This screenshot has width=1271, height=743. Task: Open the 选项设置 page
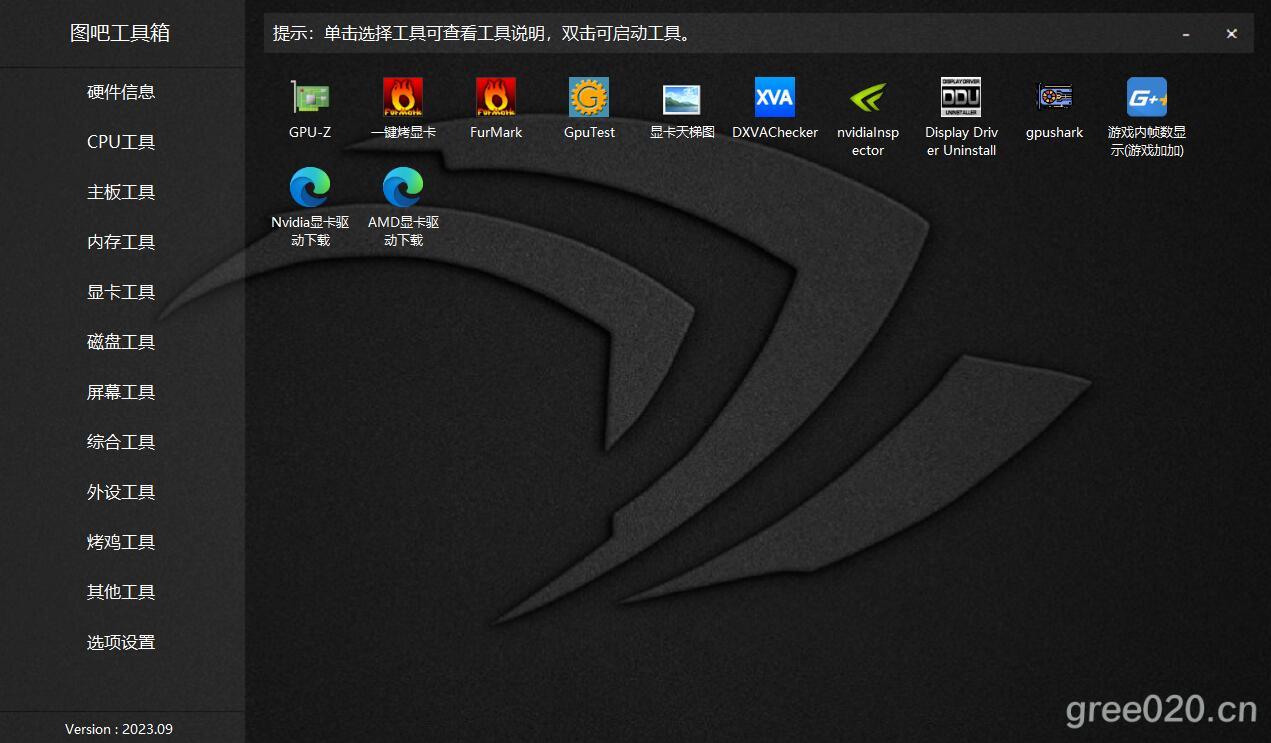121,642
